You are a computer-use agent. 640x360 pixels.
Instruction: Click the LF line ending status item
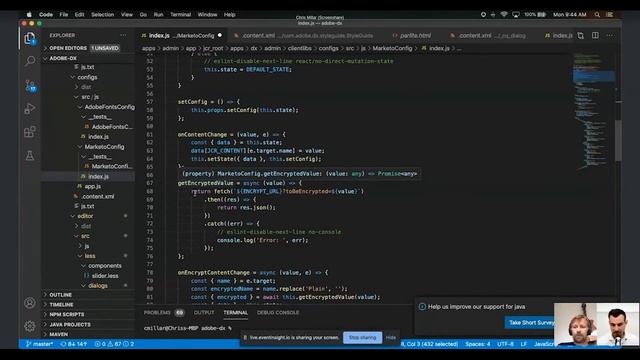tap(523, 344)
